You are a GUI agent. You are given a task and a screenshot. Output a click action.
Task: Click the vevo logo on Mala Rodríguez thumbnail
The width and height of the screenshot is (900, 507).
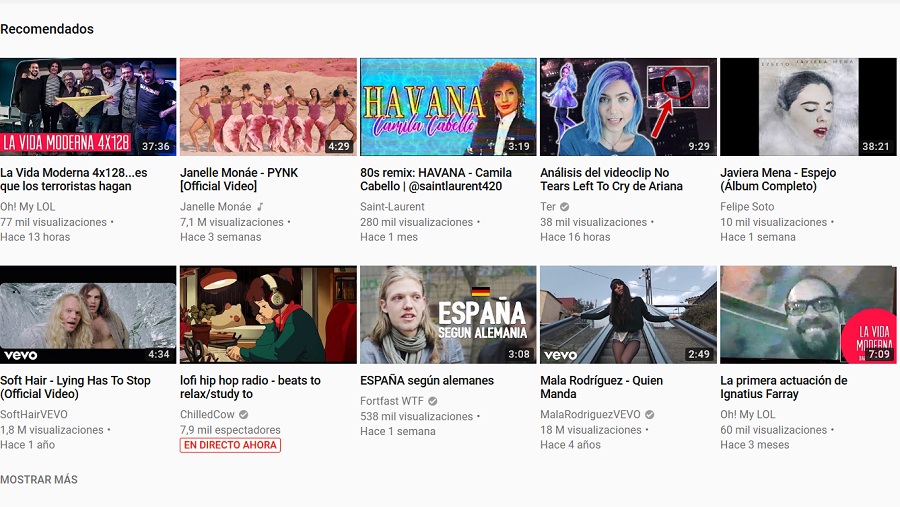point(561,354)
